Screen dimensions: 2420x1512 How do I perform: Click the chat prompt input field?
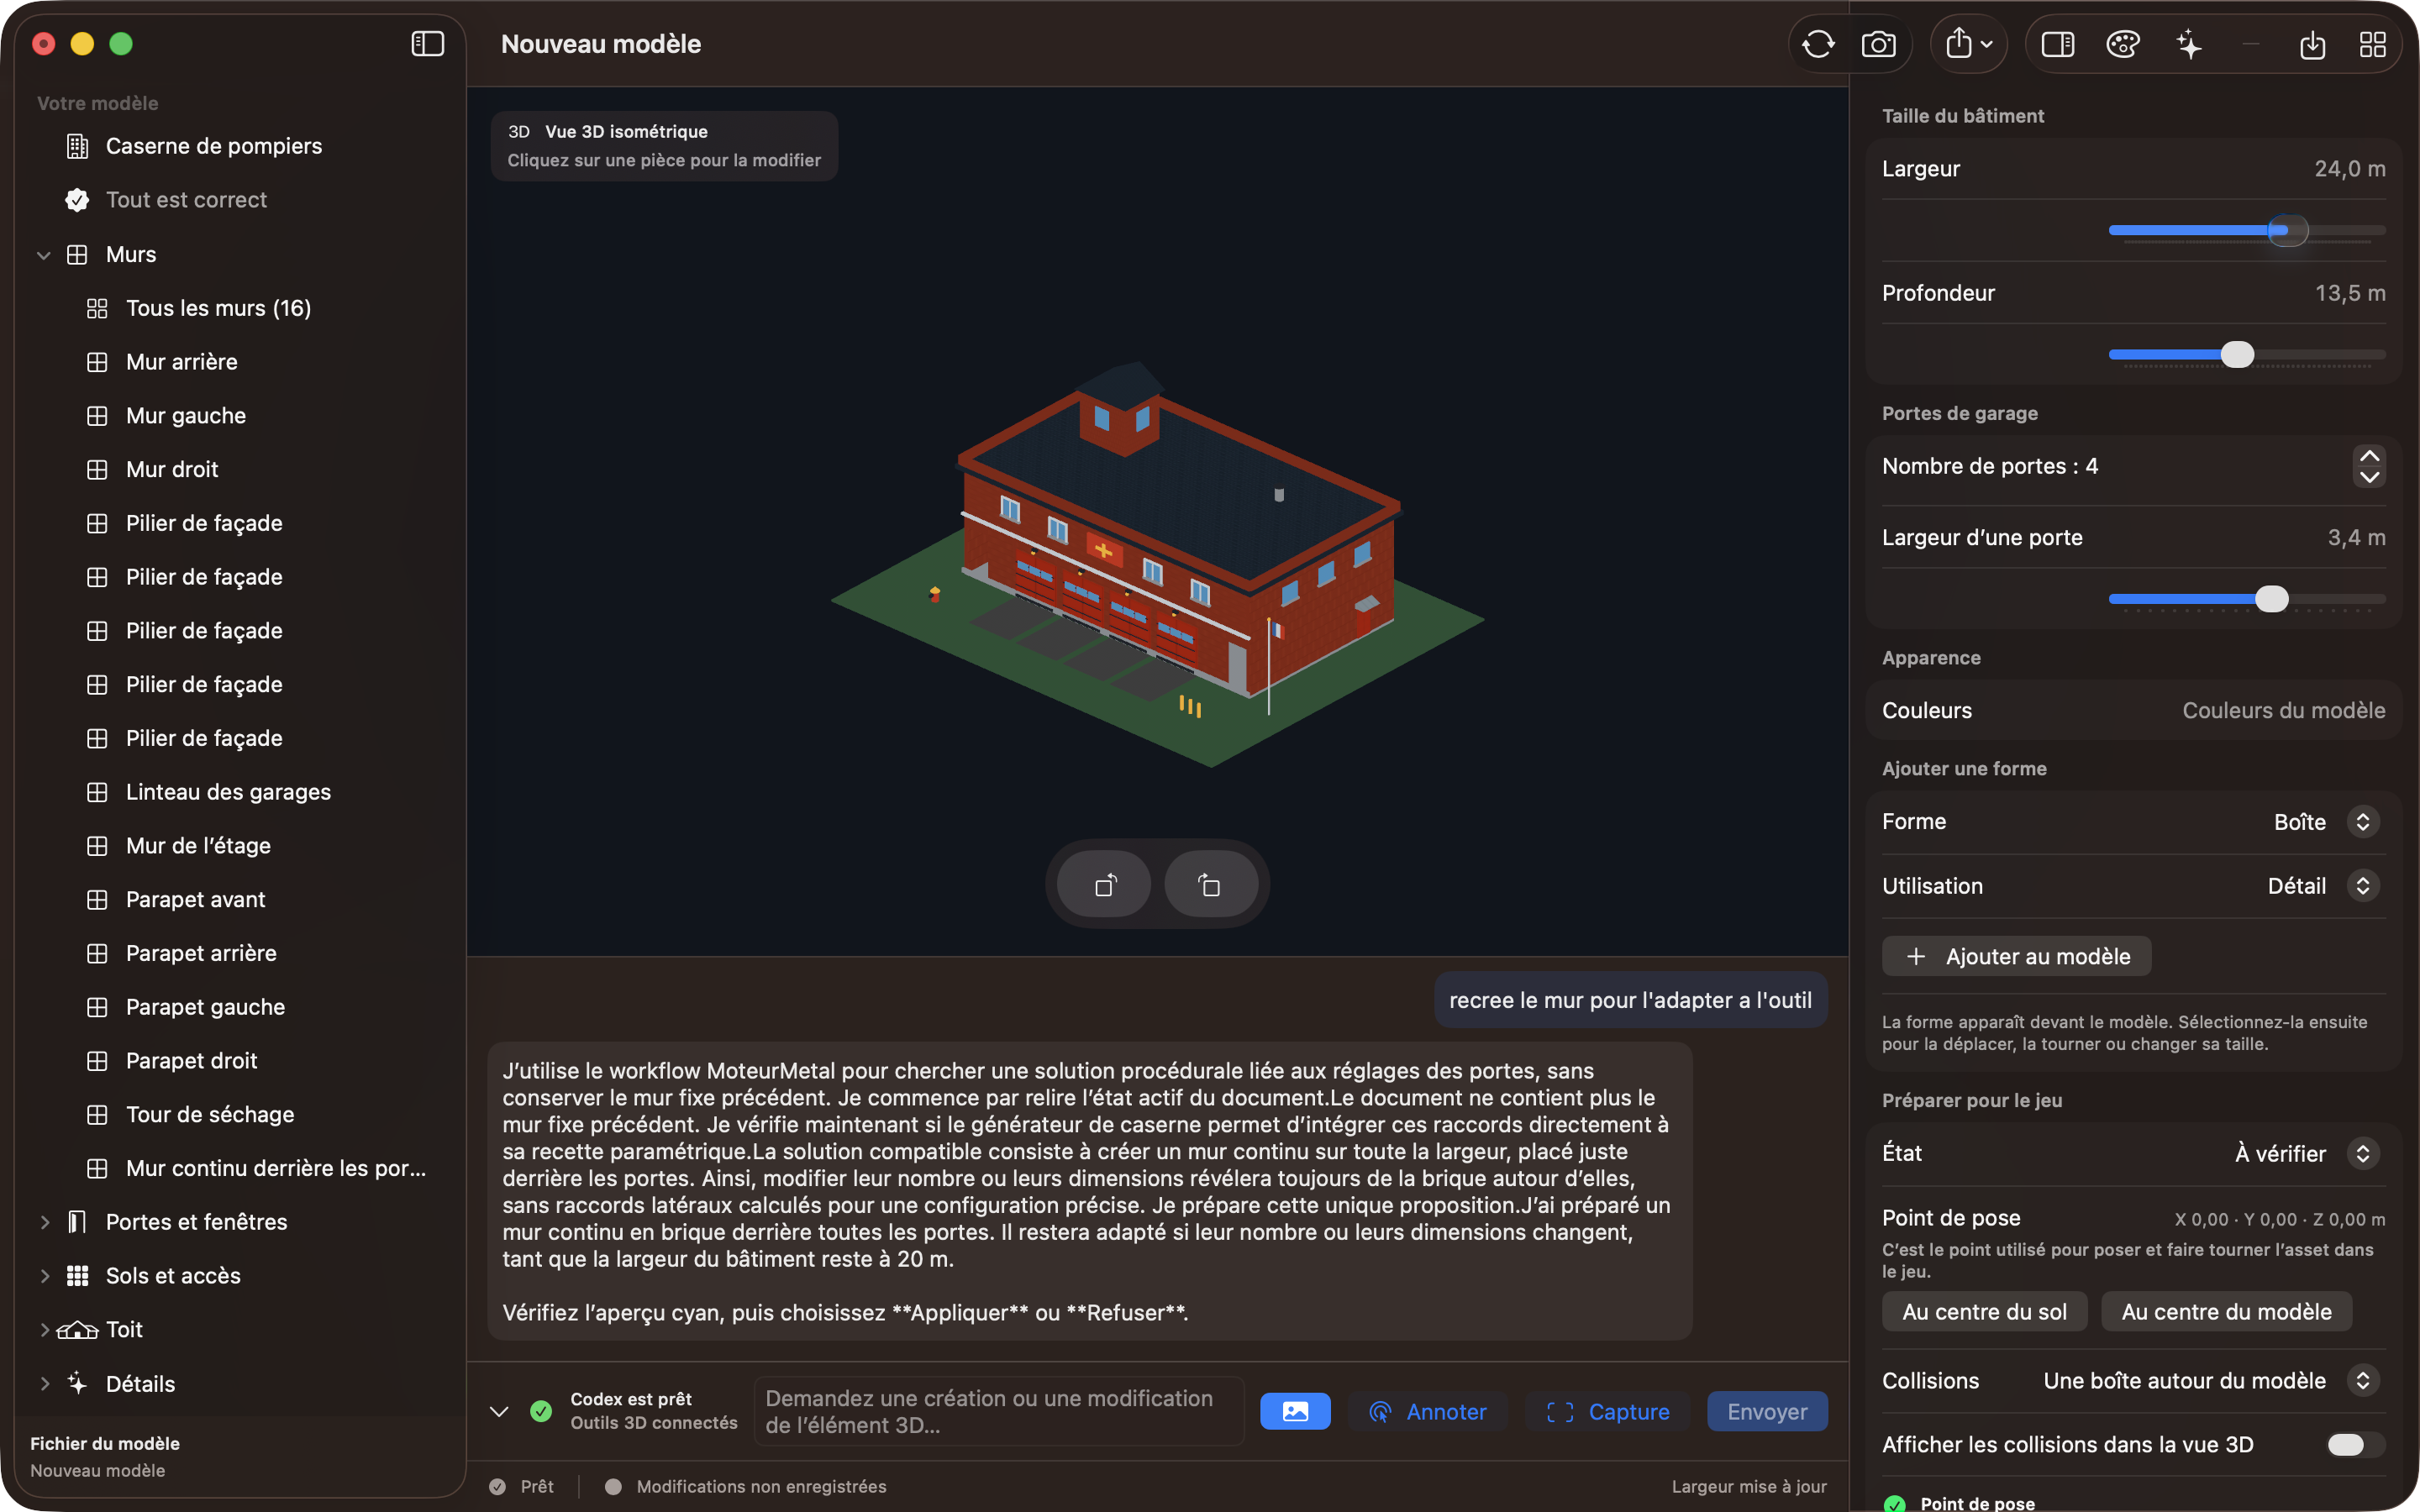998,1411
